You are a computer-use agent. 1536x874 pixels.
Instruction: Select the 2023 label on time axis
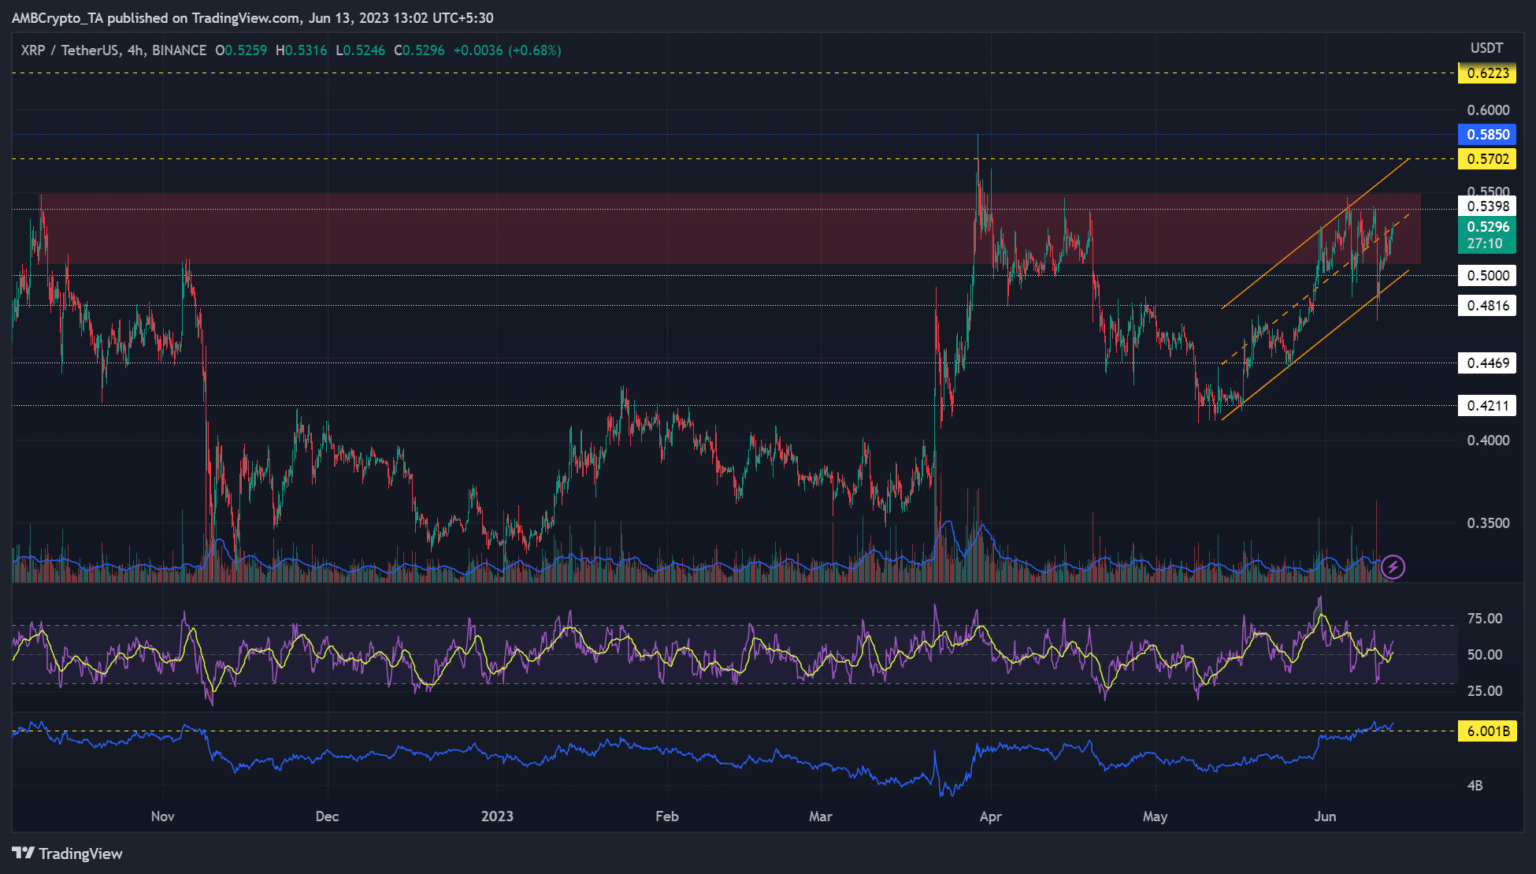[x=497, y=816]
